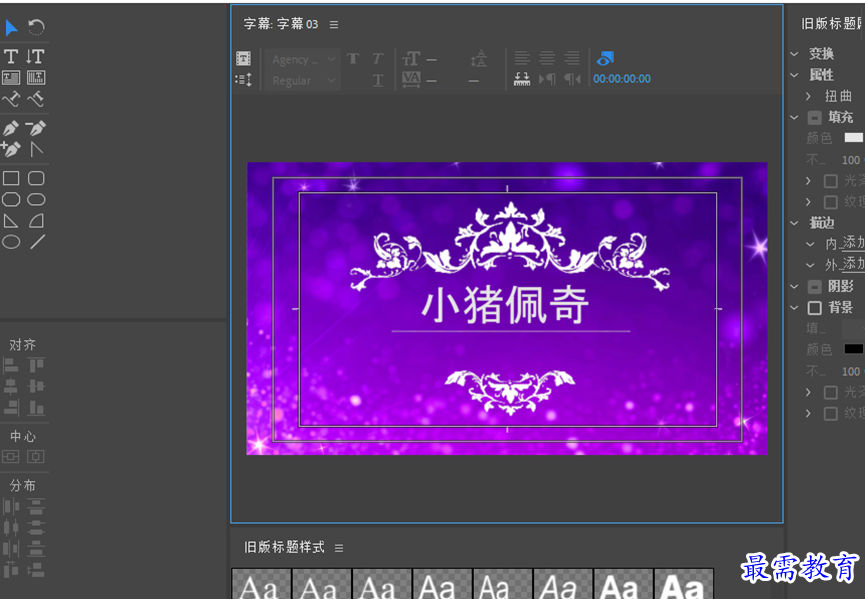This screenshot has width=865, height=599.
Task: Open the Regular font style dropdown
Action: (302, 81)
